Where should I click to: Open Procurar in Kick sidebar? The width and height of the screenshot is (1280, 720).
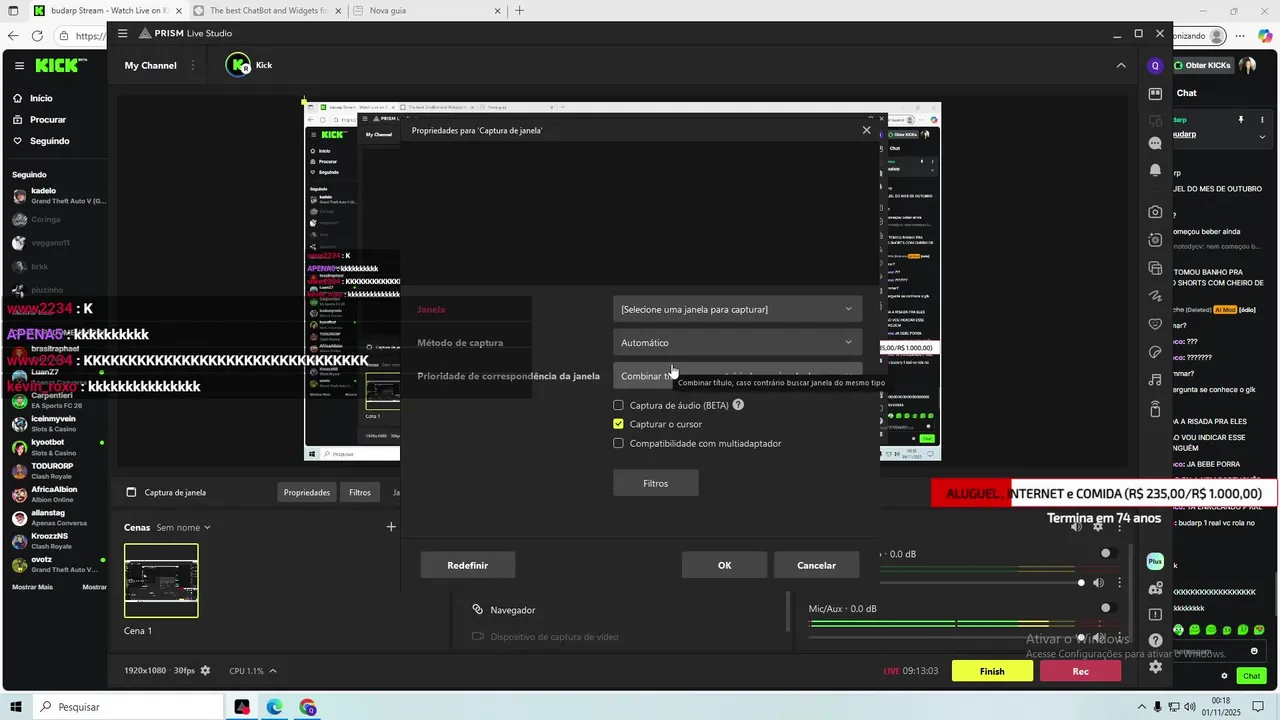tap(48, 119)
